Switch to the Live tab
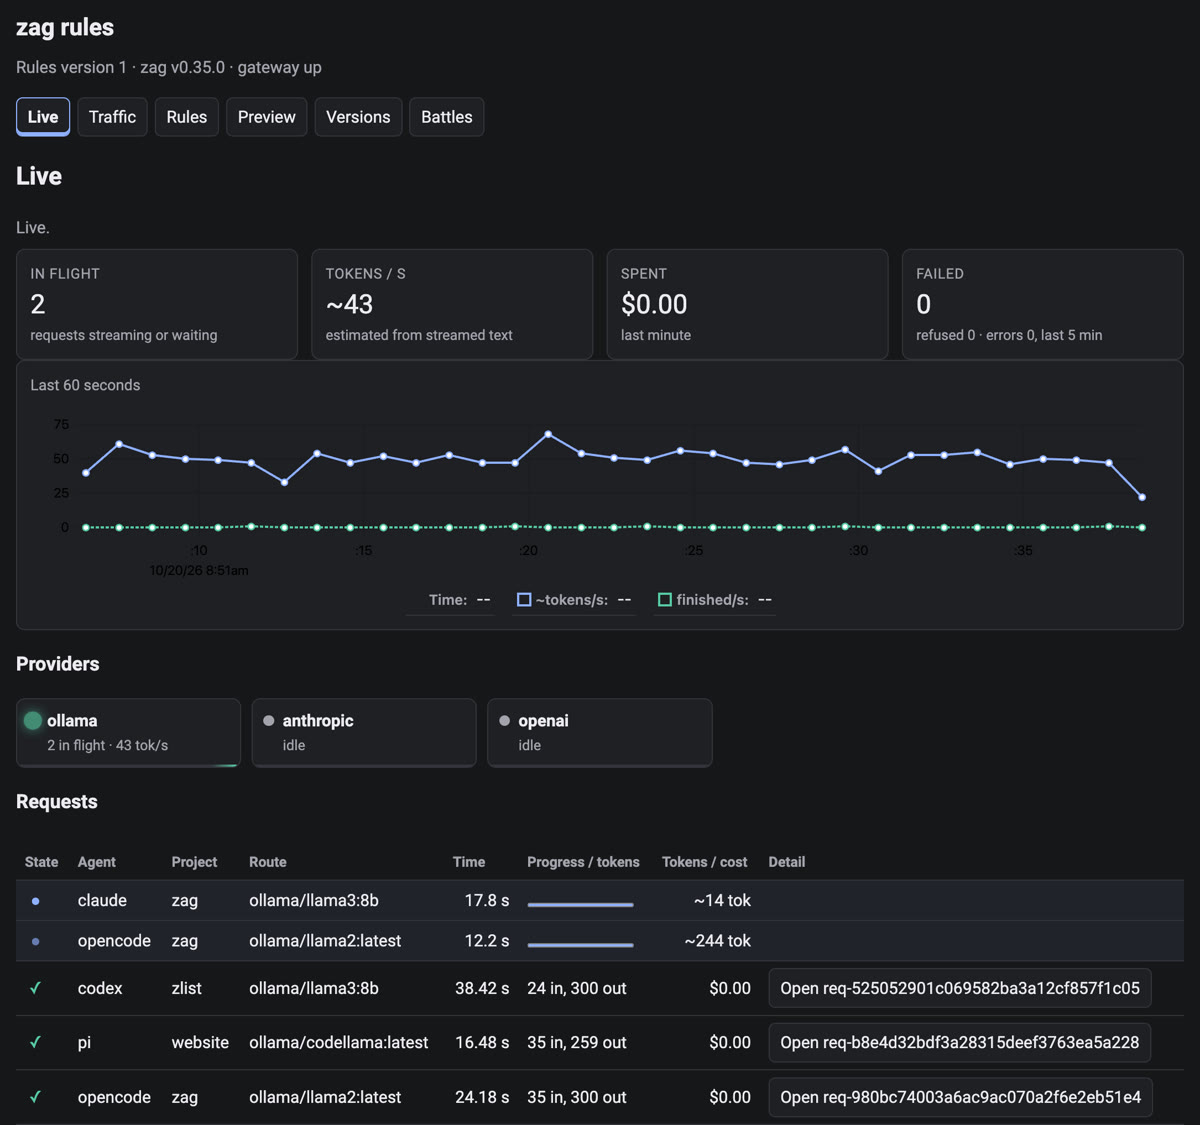This screenshot has height=1125, width=1200. pyautogui.click(x=43, y=117)
